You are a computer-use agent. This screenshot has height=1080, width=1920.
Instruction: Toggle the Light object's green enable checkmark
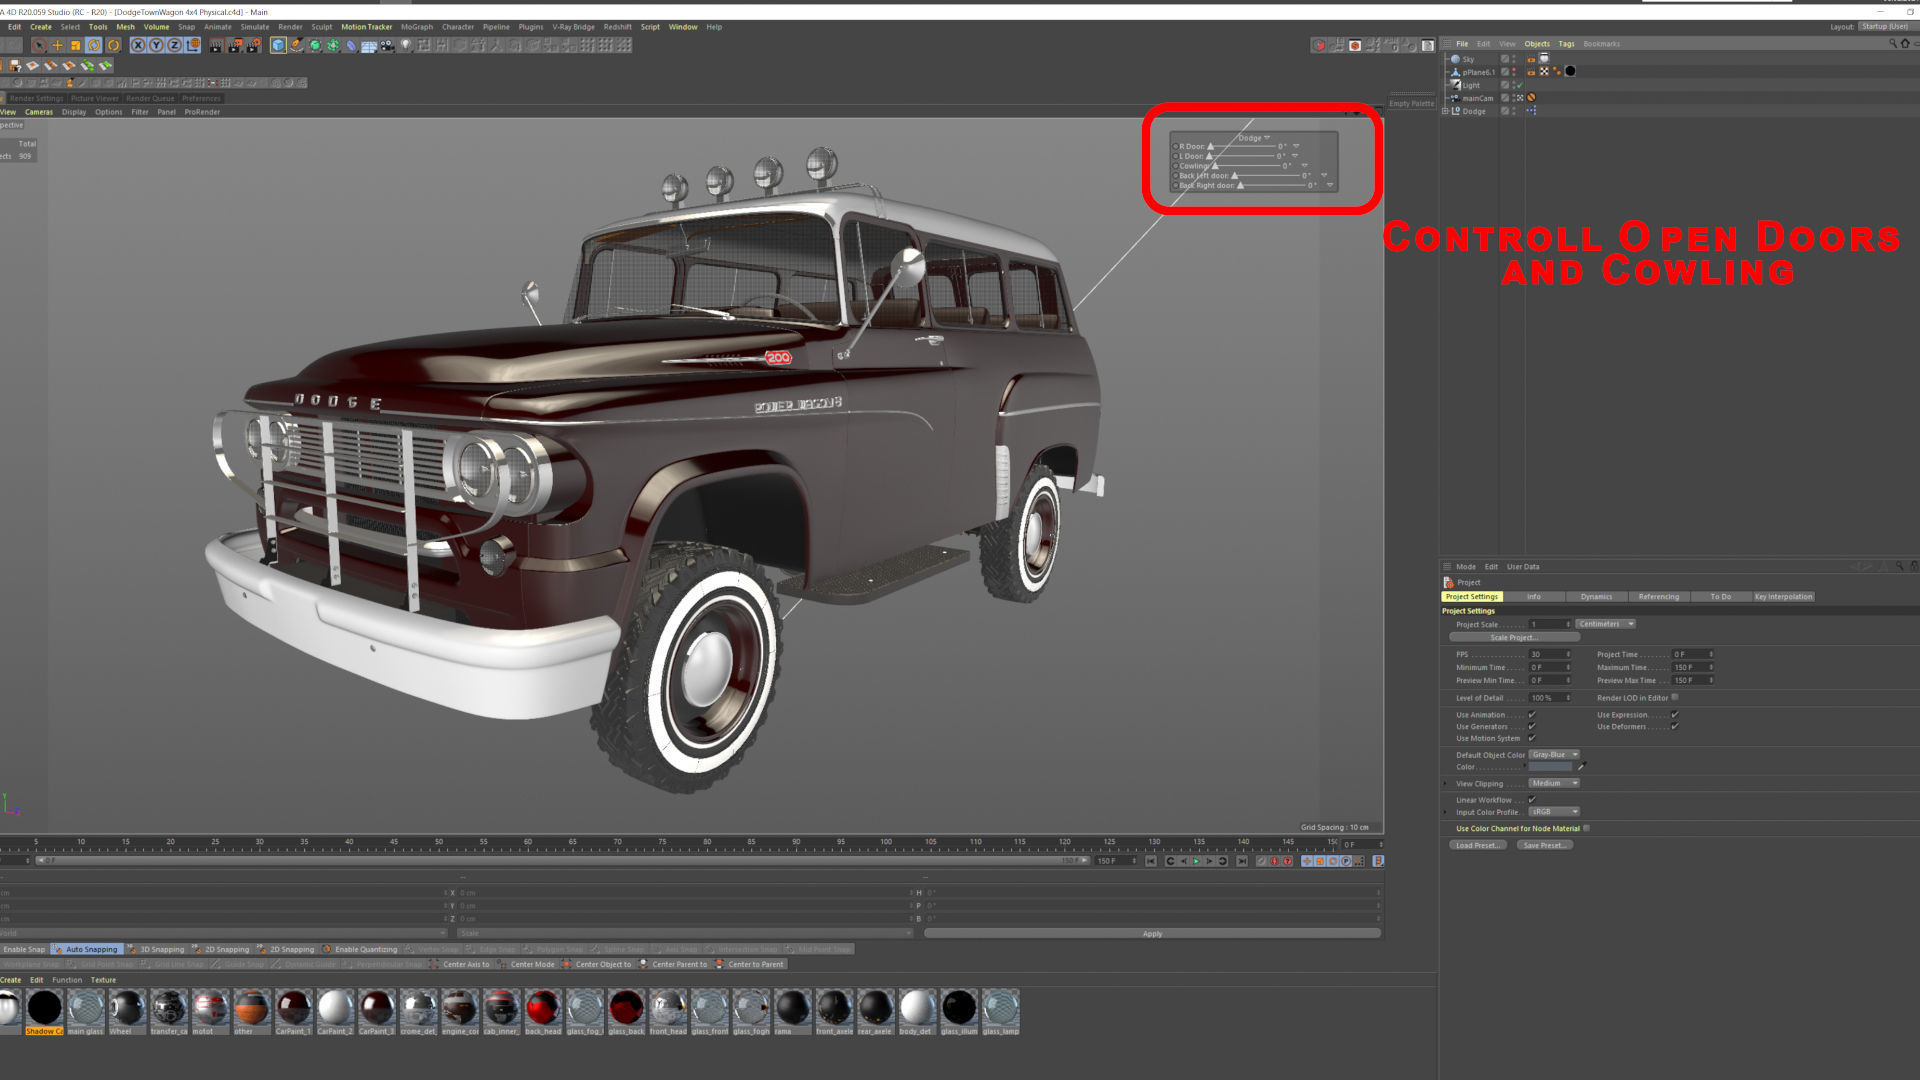[x=1519, y=85]
